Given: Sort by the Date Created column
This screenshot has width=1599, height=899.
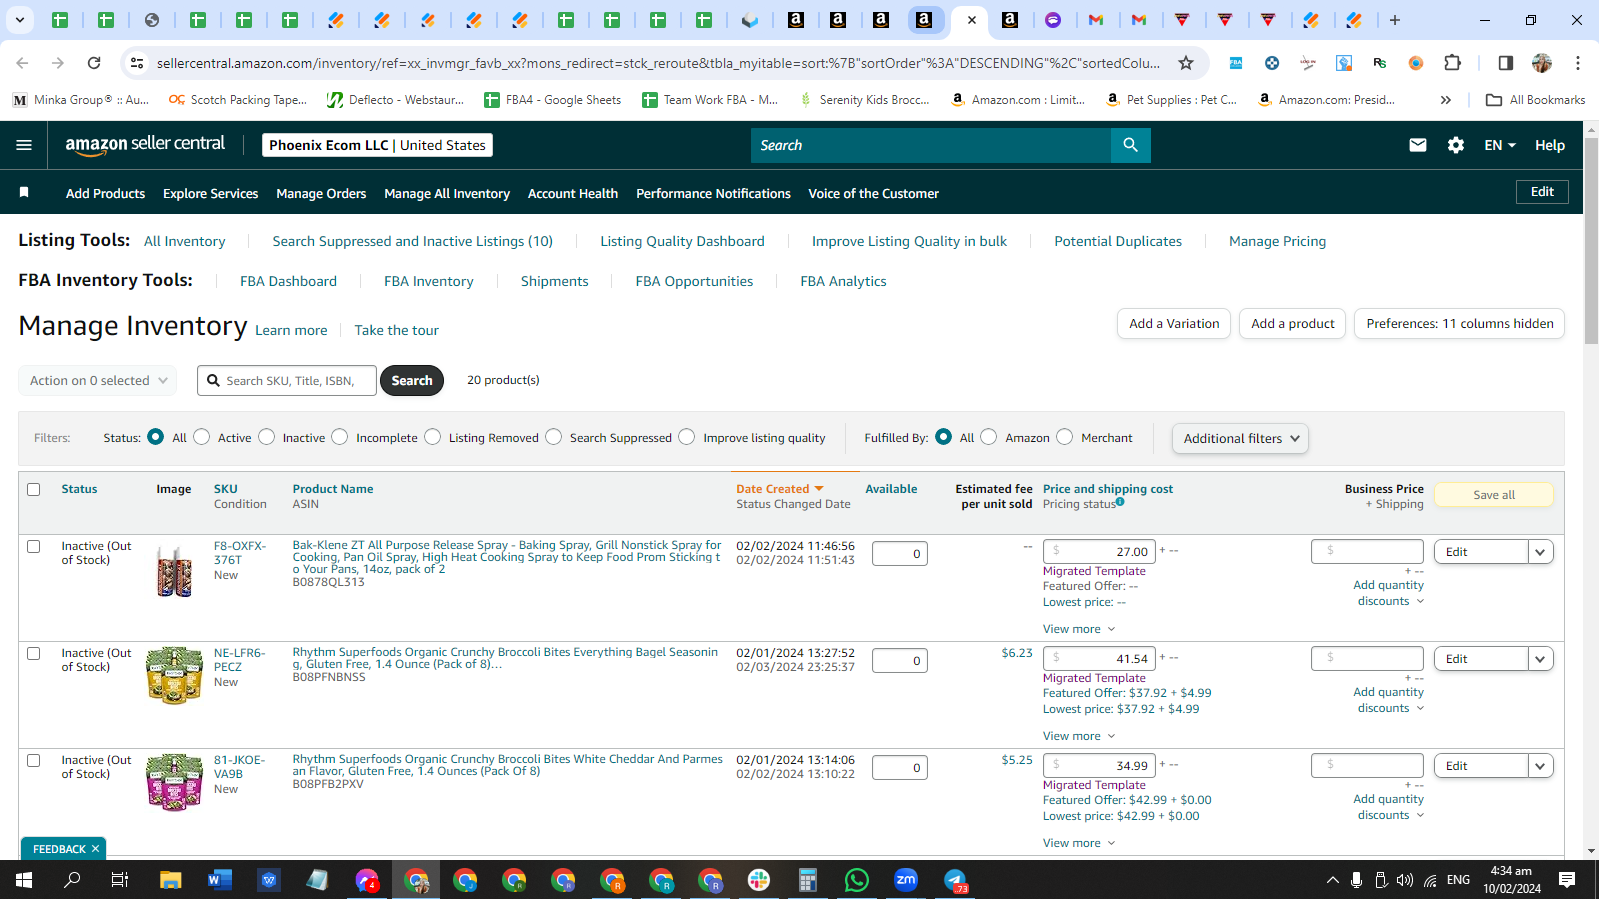Looking at the screenshot, I should [x=779, y=489].
